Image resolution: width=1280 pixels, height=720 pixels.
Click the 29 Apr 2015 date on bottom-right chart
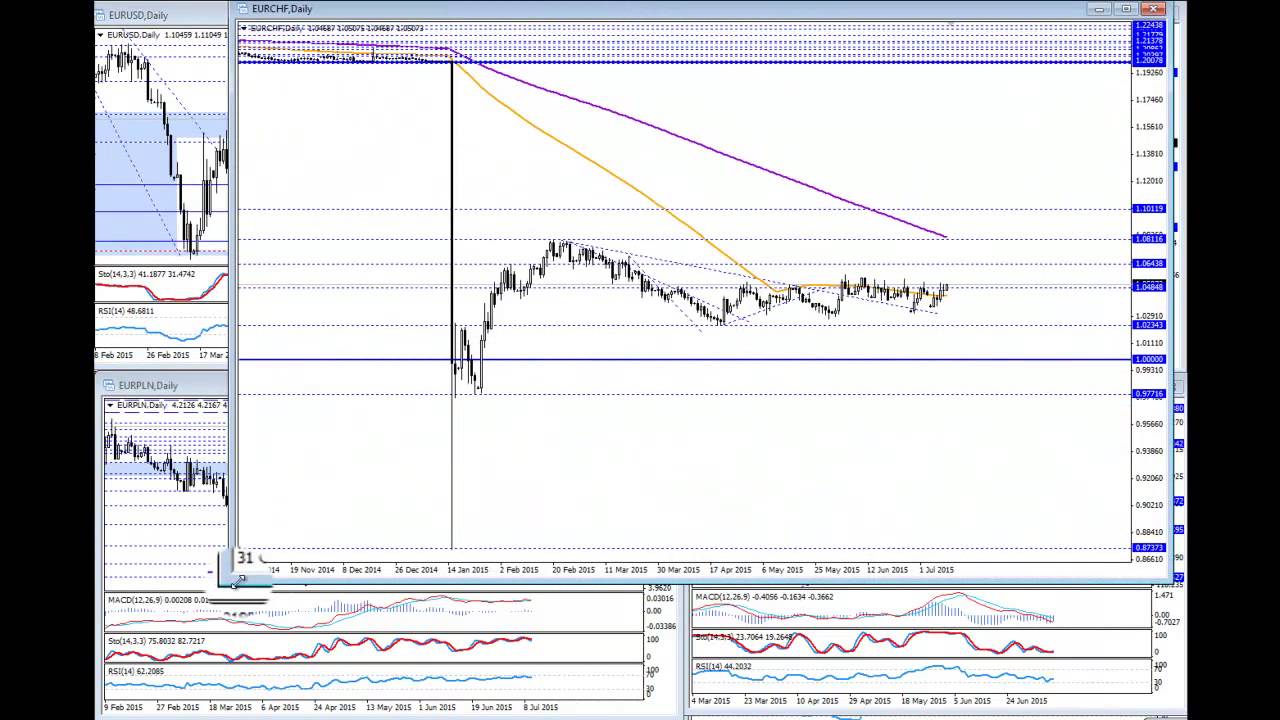871,701
